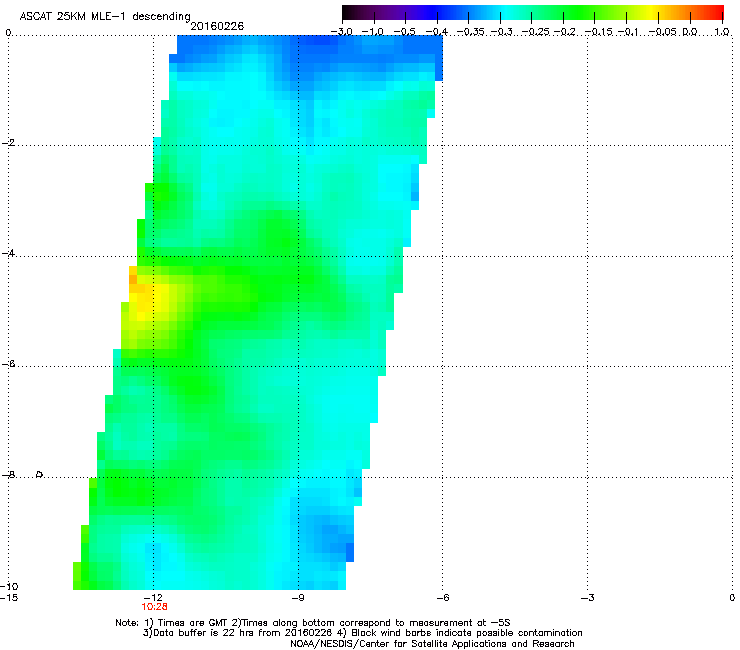This screenshot has height=650, width=740.
Task: Click the '1.0' color scale label
Action: 722,32
